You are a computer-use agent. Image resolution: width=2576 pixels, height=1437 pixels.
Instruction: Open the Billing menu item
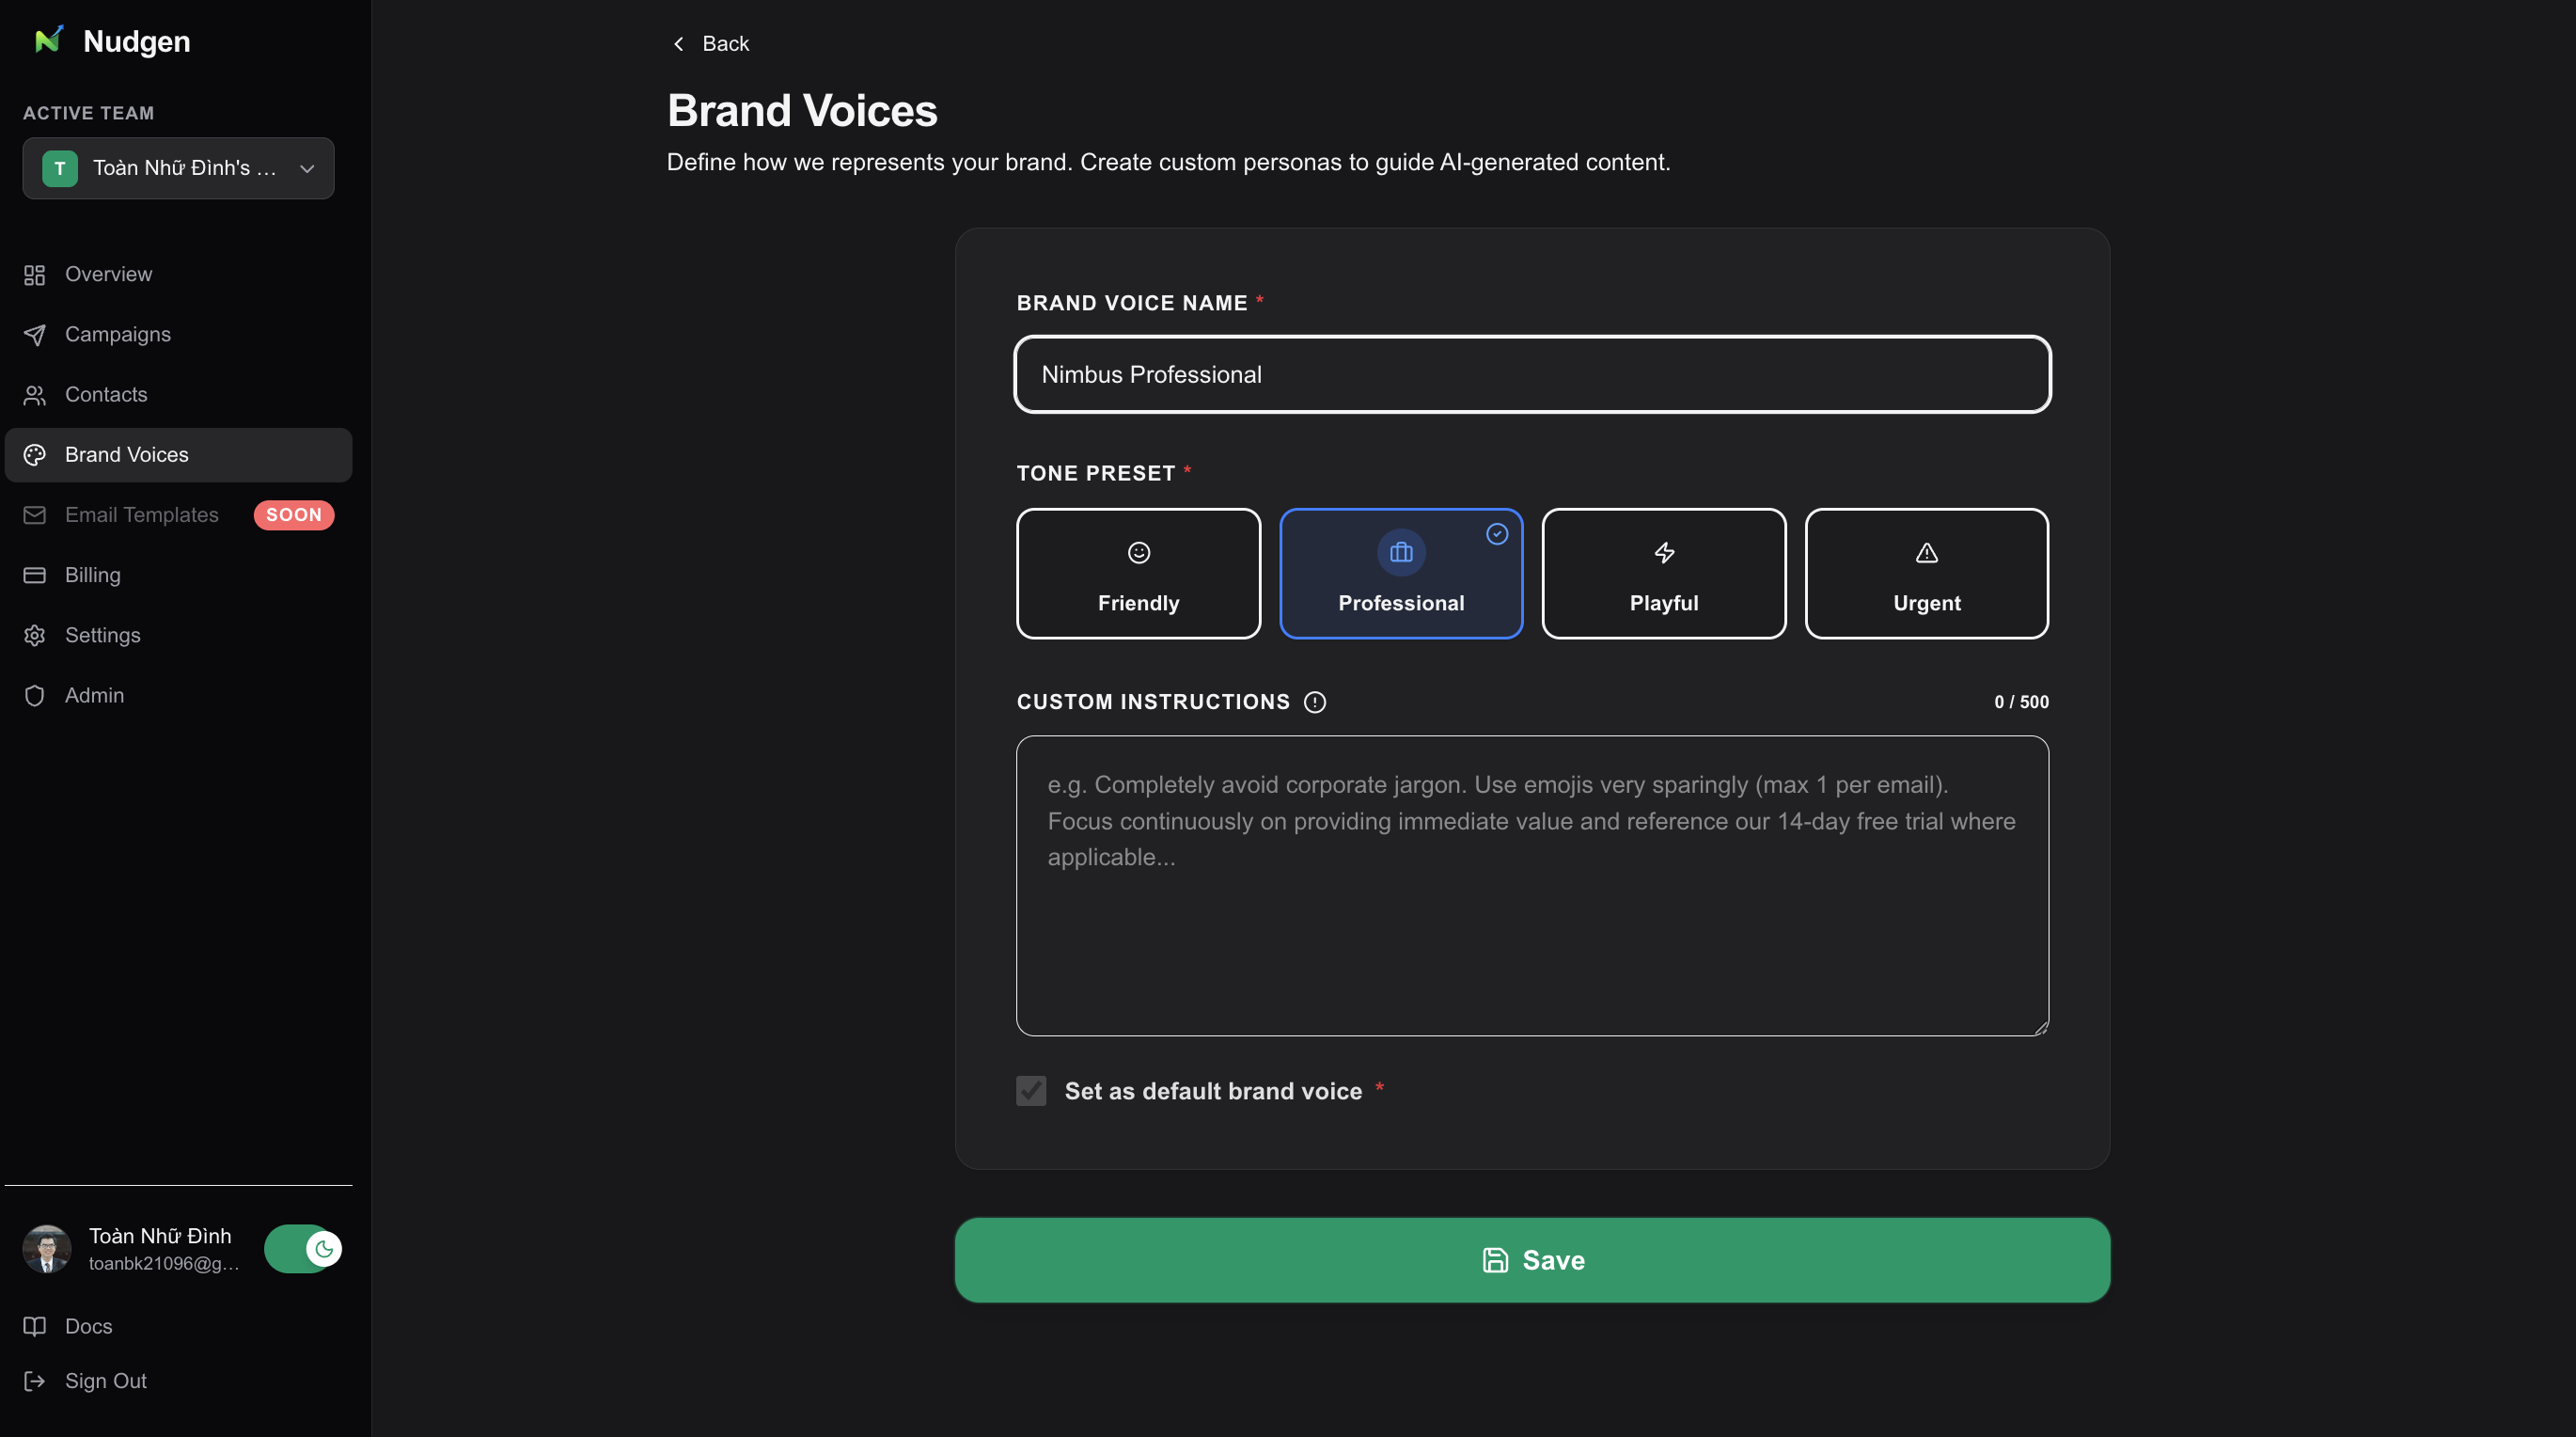pyautogui.click(x=92, y=575)
